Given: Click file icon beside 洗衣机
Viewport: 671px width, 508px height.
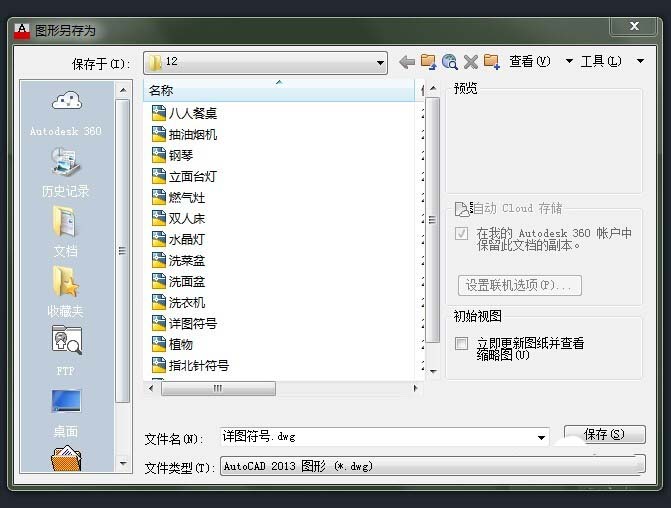Looking at the screenshot, I should click(x=159, y=302).
